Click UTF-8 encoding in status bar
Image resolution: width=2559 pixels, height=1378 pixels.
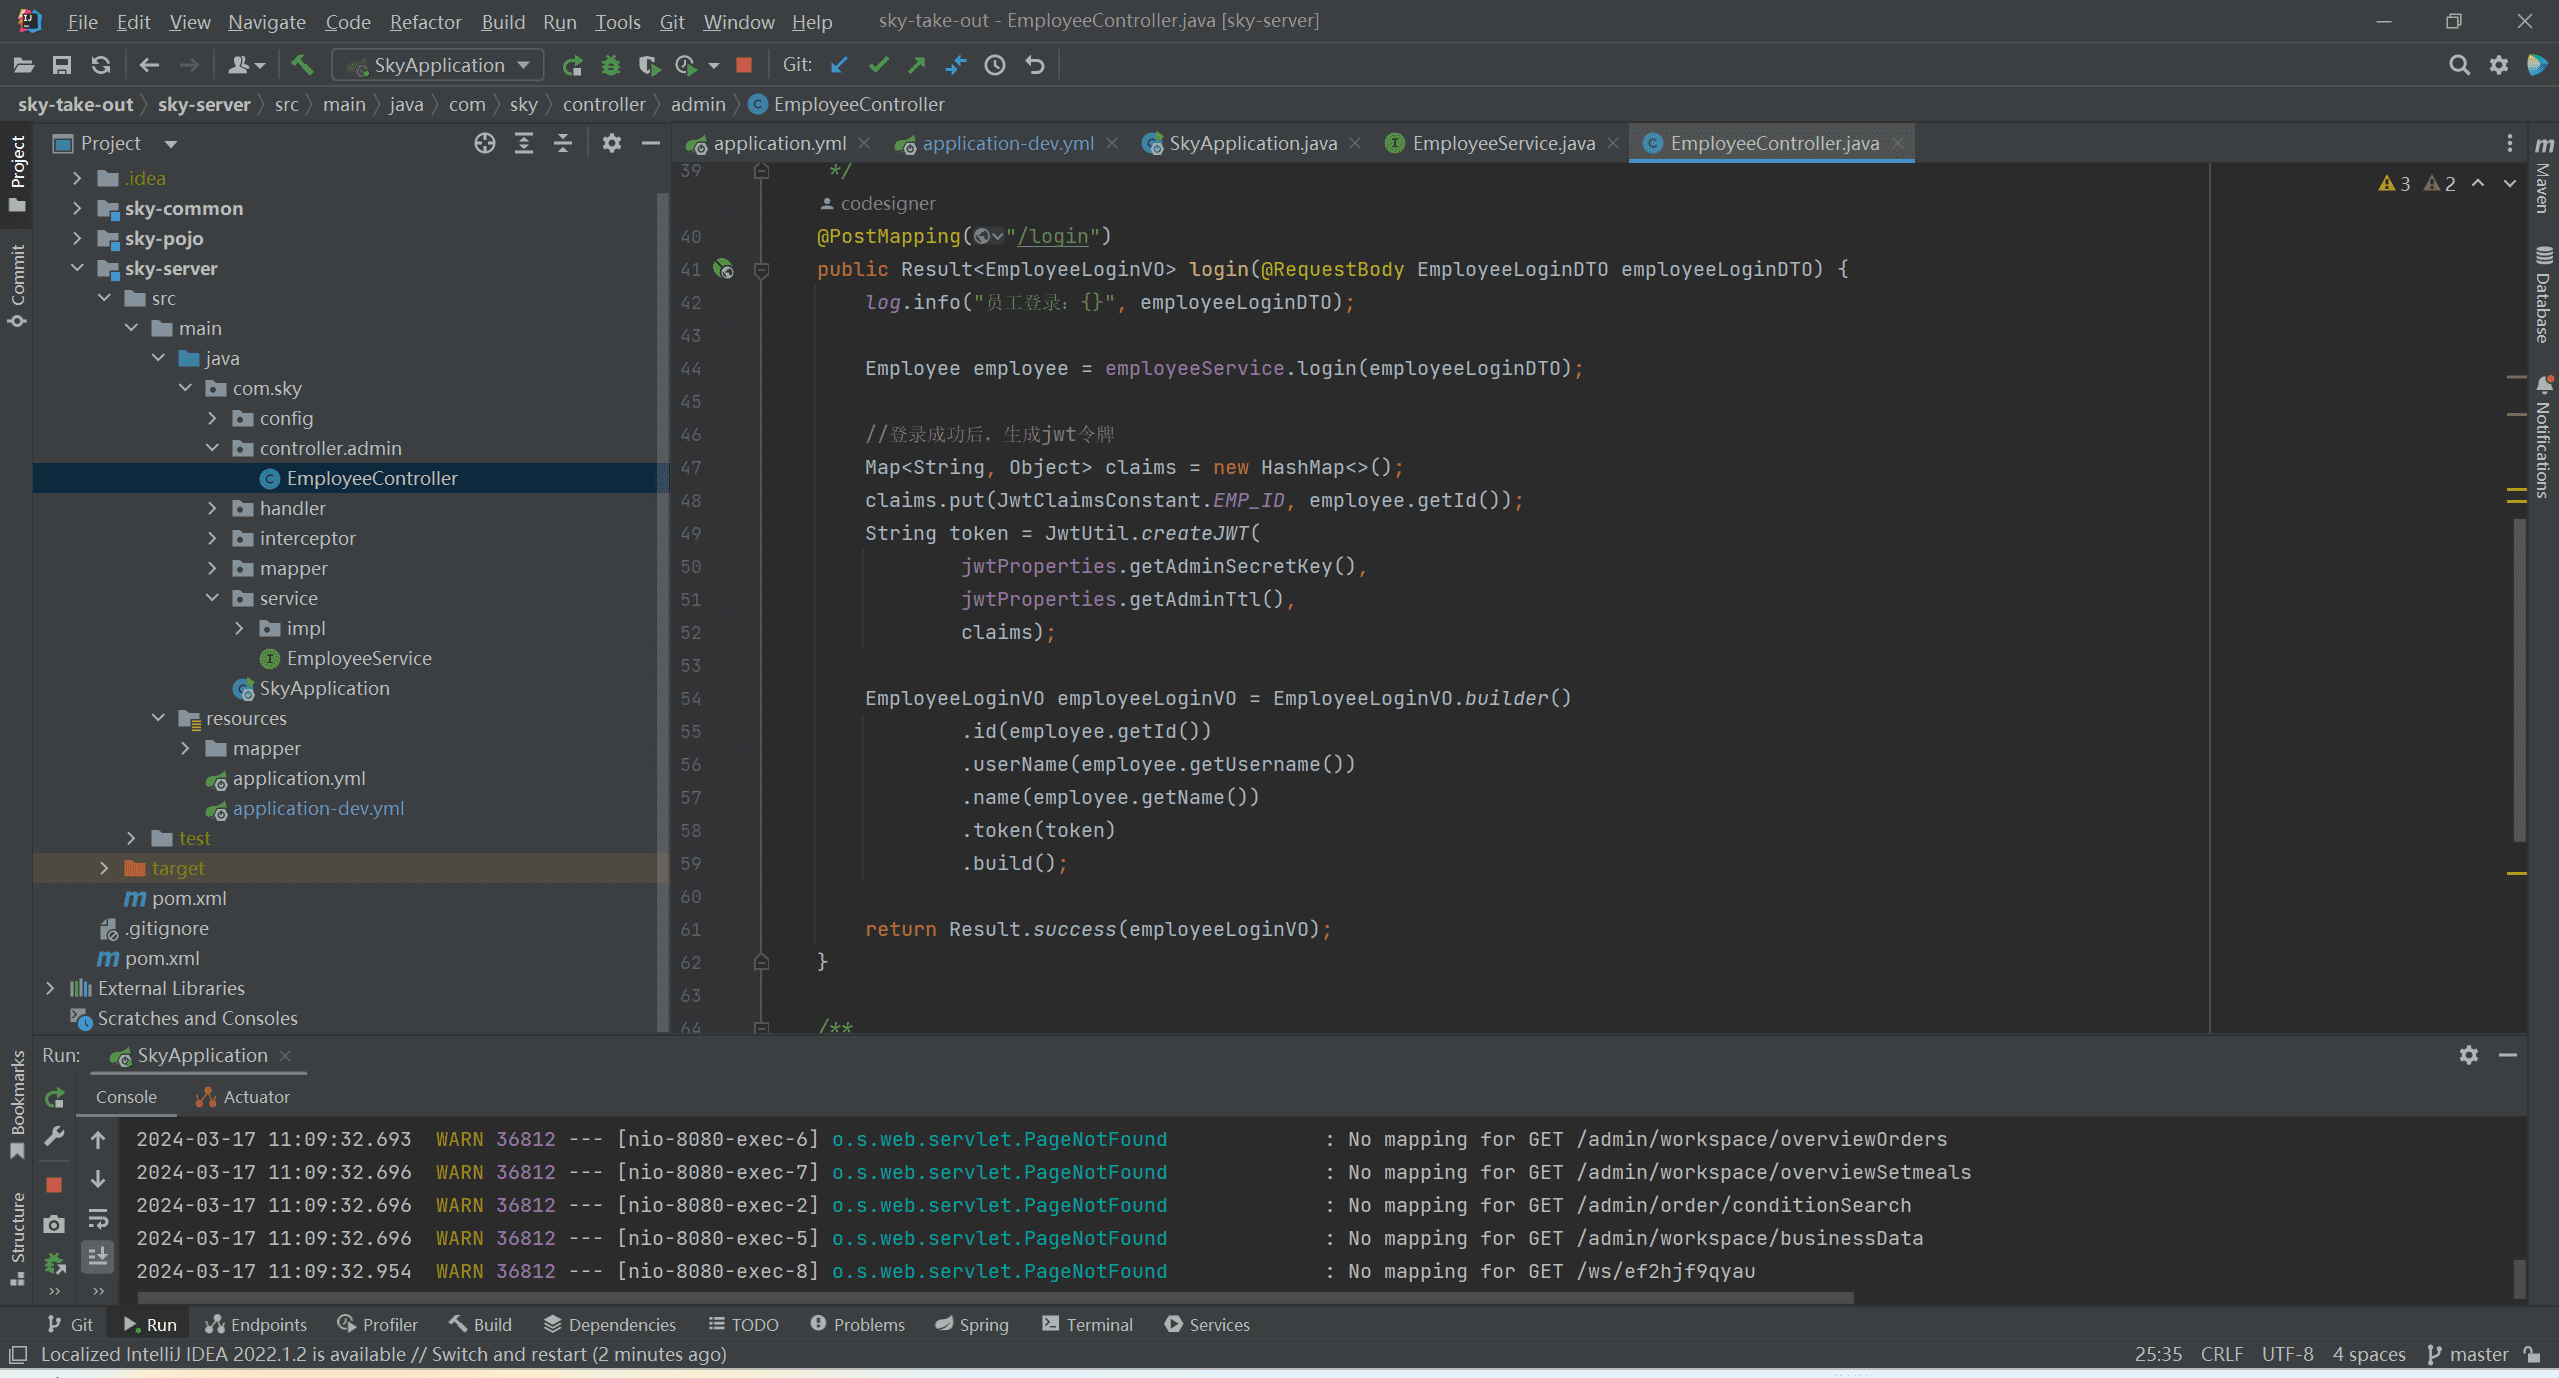click(x=2288, y=1354)
